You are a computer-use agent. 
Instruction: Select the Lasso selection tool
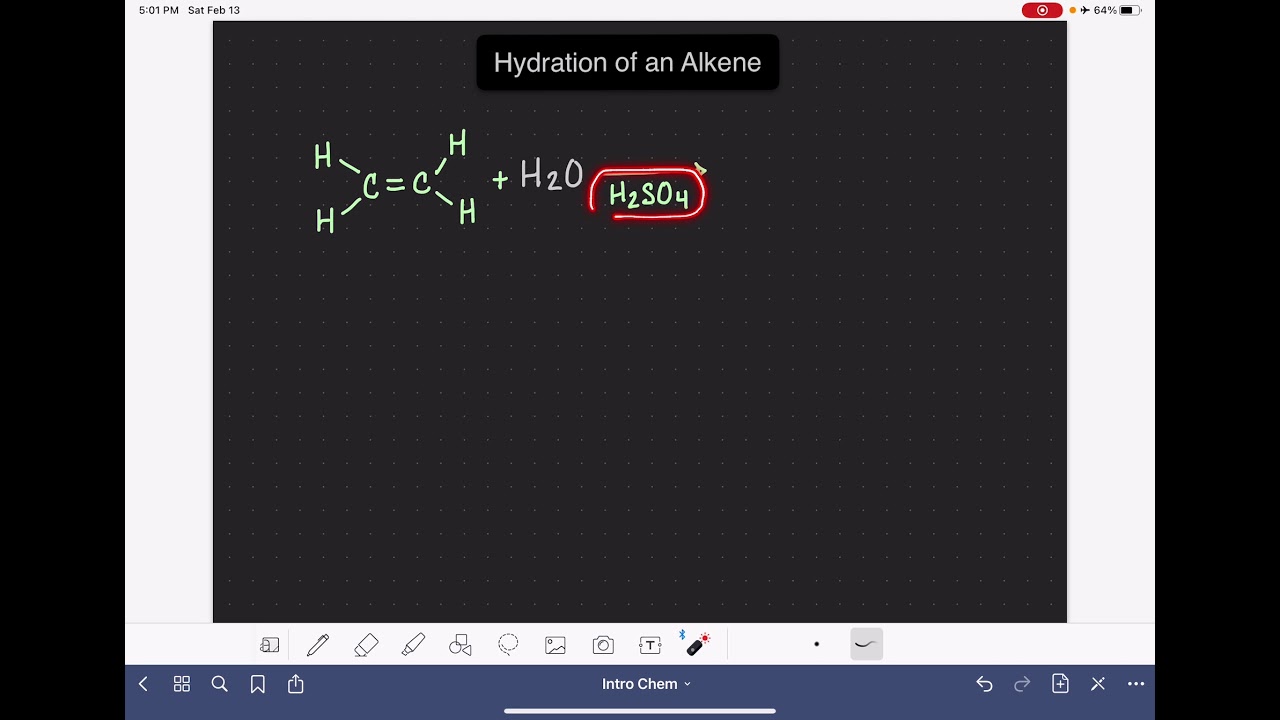click(x=508, y=645)
